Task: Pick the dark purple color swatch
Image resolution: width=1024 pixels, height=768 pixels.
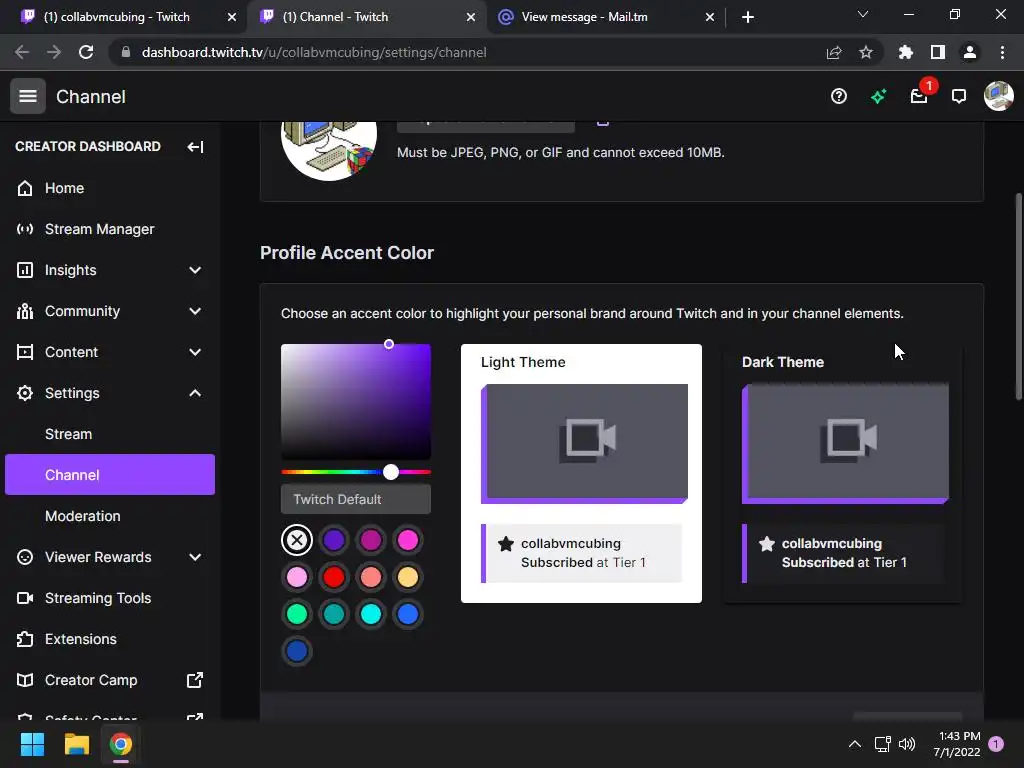Action: [334, 540]
